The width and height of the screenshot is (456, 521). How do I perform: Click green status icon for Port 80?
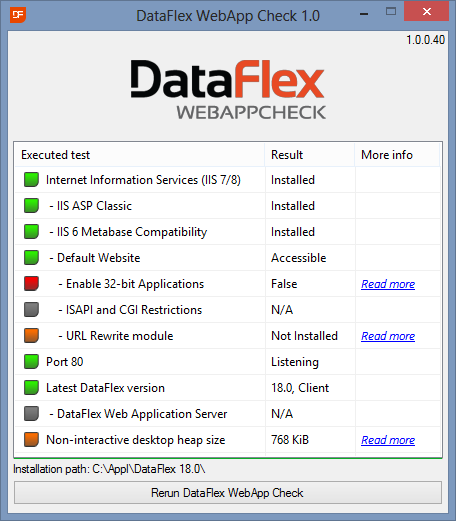(31, 362)
